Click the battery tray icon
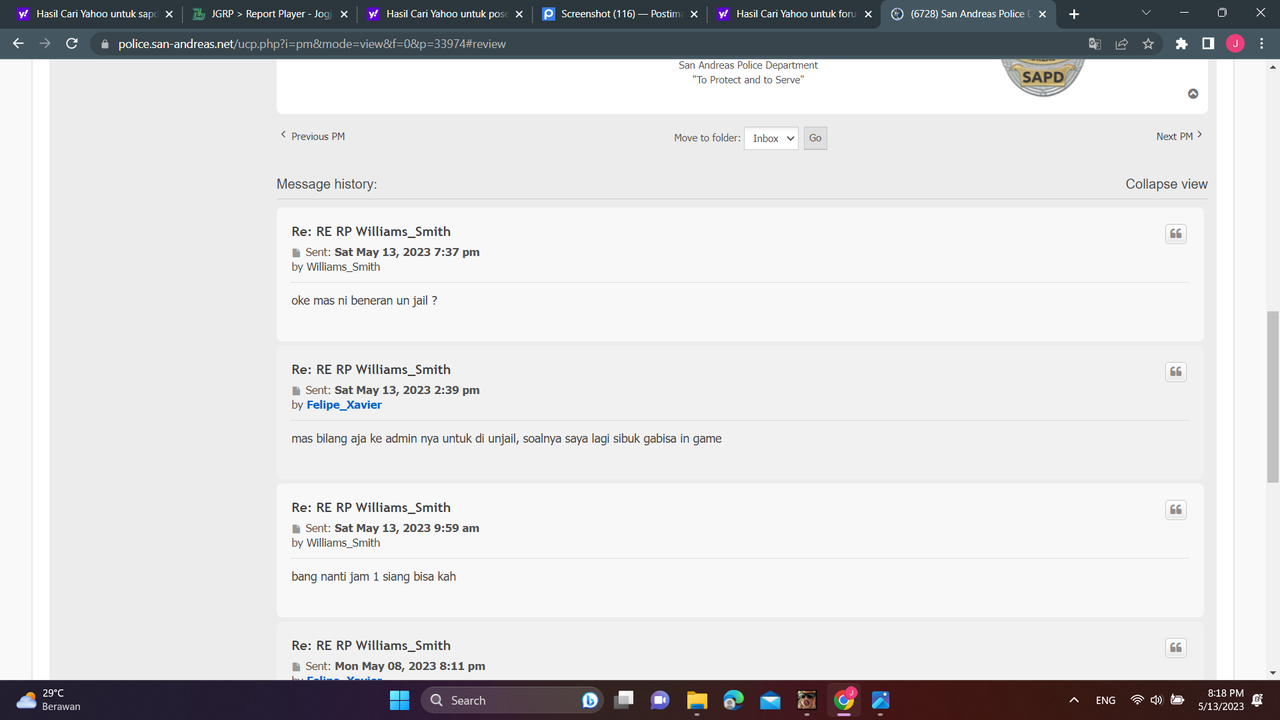 pyautogui.click(x=1177, y=700)
